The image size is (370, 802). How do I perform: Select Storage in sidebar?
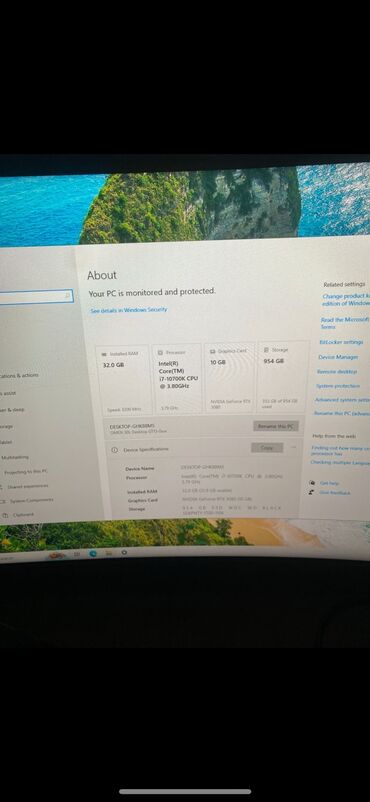(7, 426)
